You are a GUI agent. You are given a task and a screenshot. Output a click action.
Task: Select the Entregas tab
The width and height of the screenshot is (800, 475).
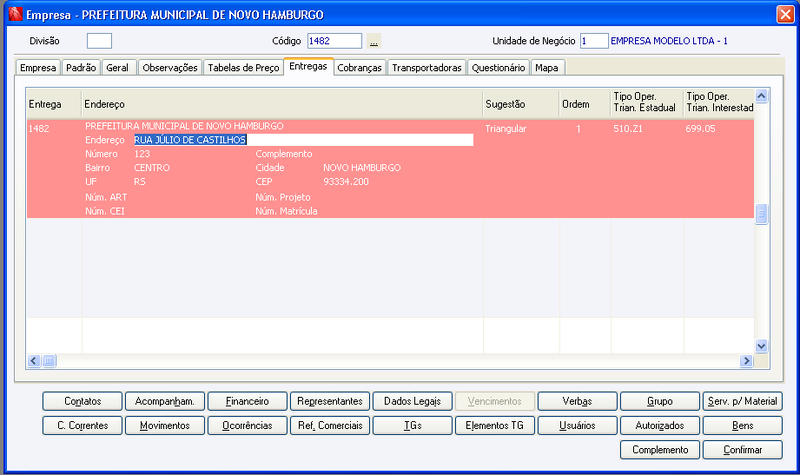(308, 66)
